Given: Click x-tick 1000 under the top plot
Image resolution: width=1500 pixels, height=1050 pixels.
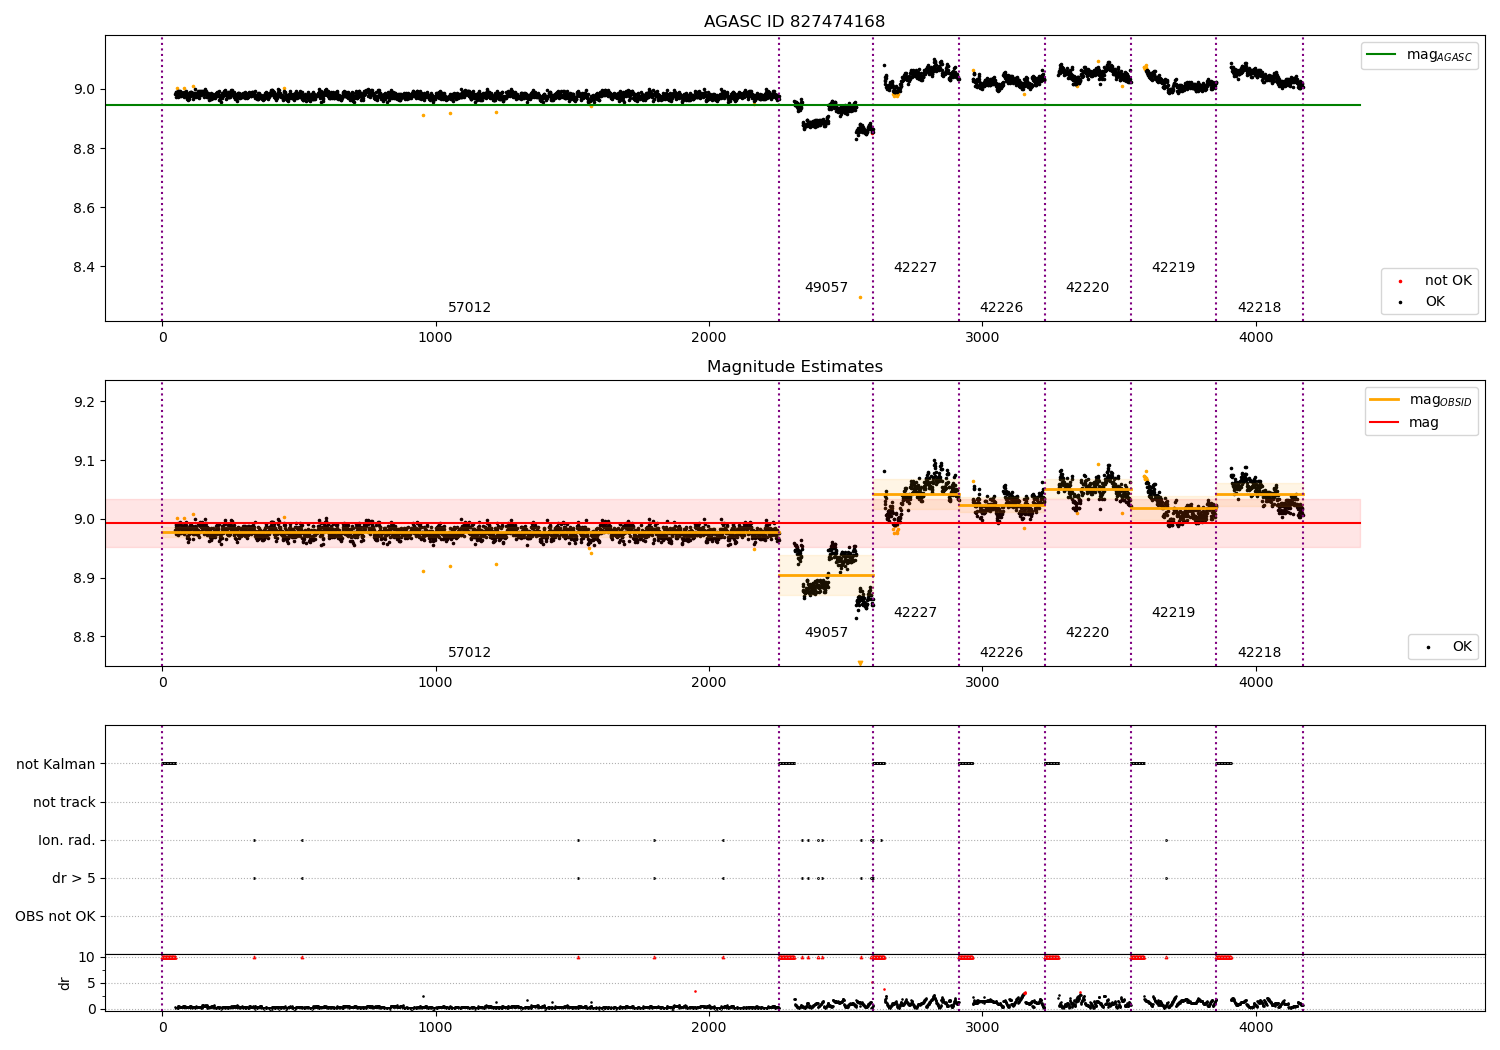Looking at the screenshot, I should pyautogui.click(x=435, y=338).
